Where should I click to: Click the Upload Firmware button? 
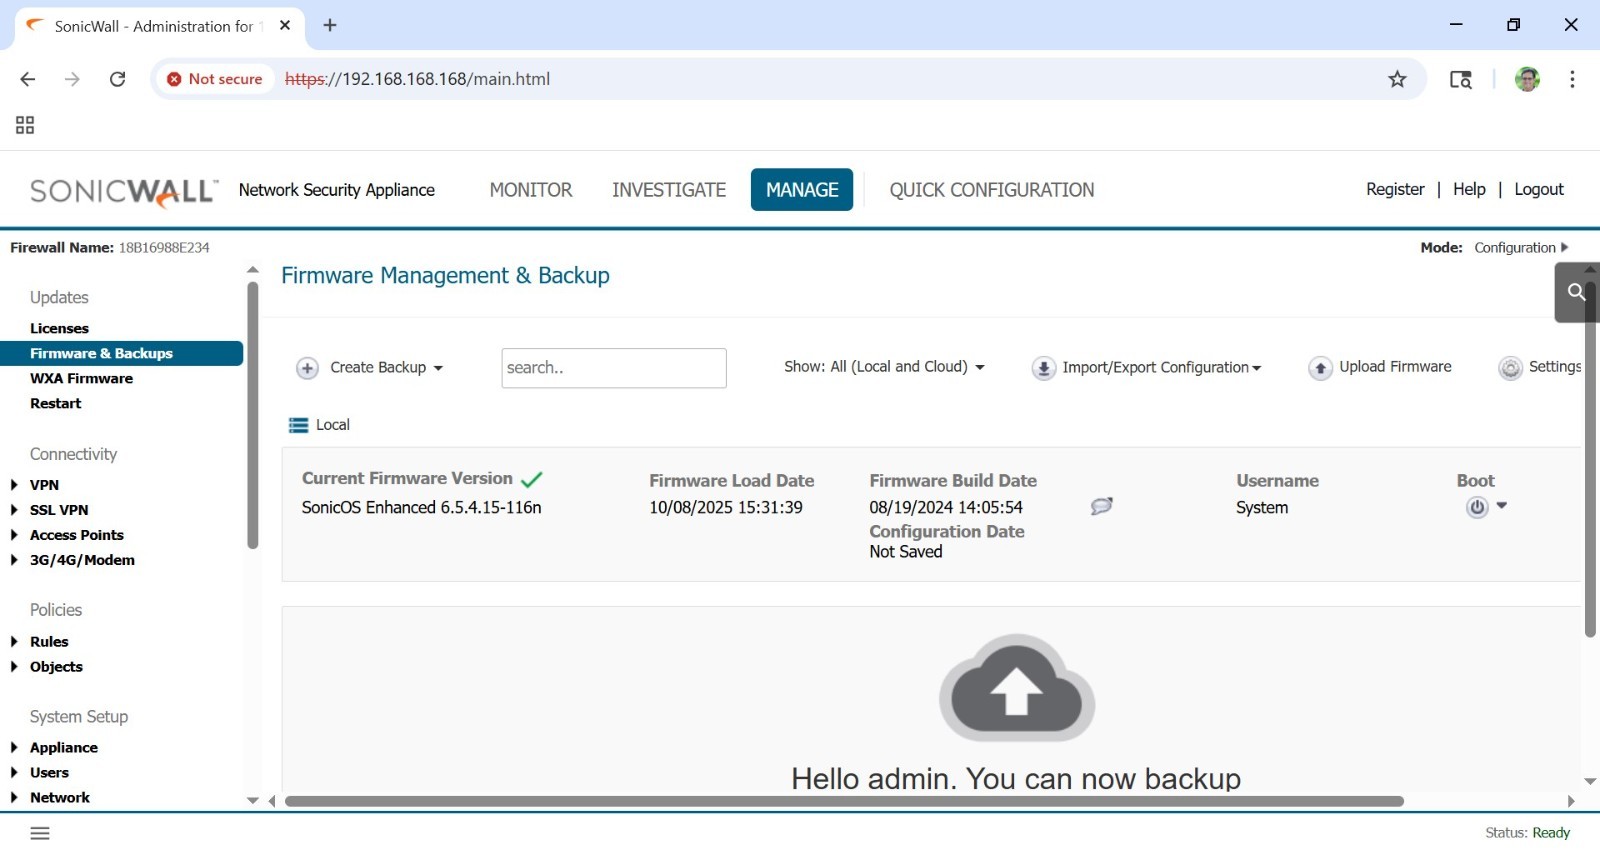(1380, 368)
